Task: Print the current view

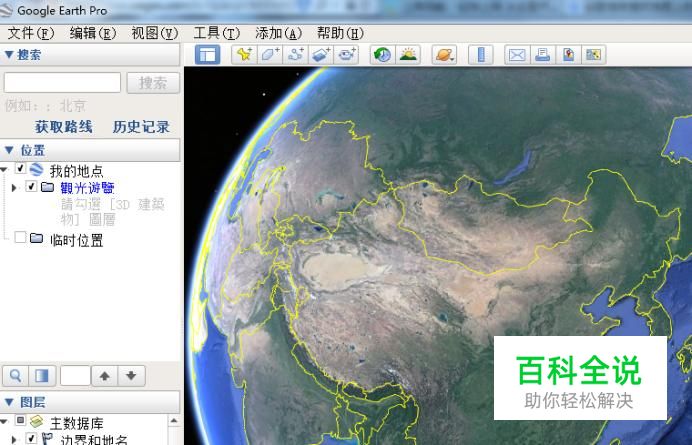Action: point(542,55)
